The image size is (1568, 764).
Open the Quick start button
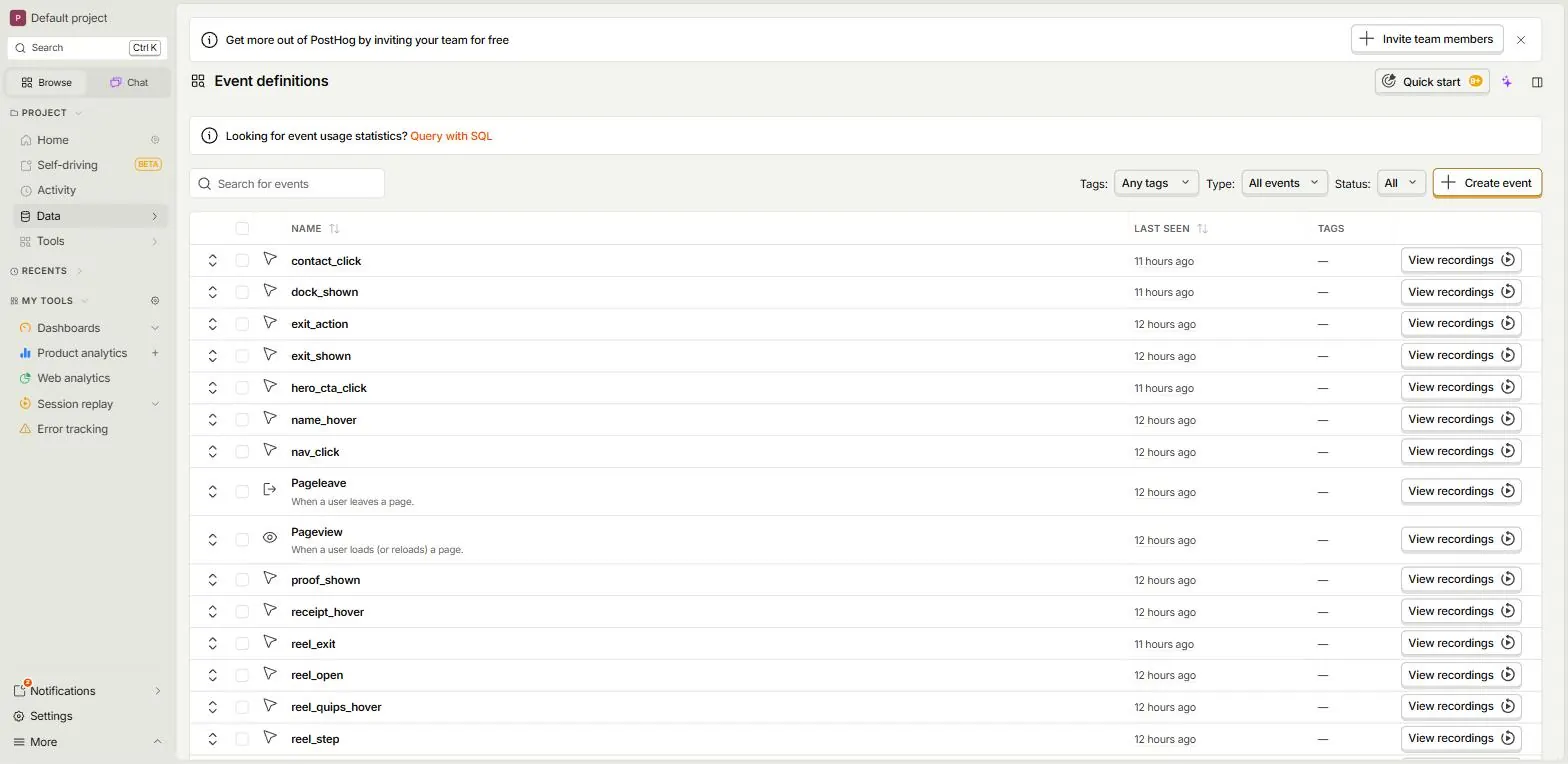point(1432,82)
